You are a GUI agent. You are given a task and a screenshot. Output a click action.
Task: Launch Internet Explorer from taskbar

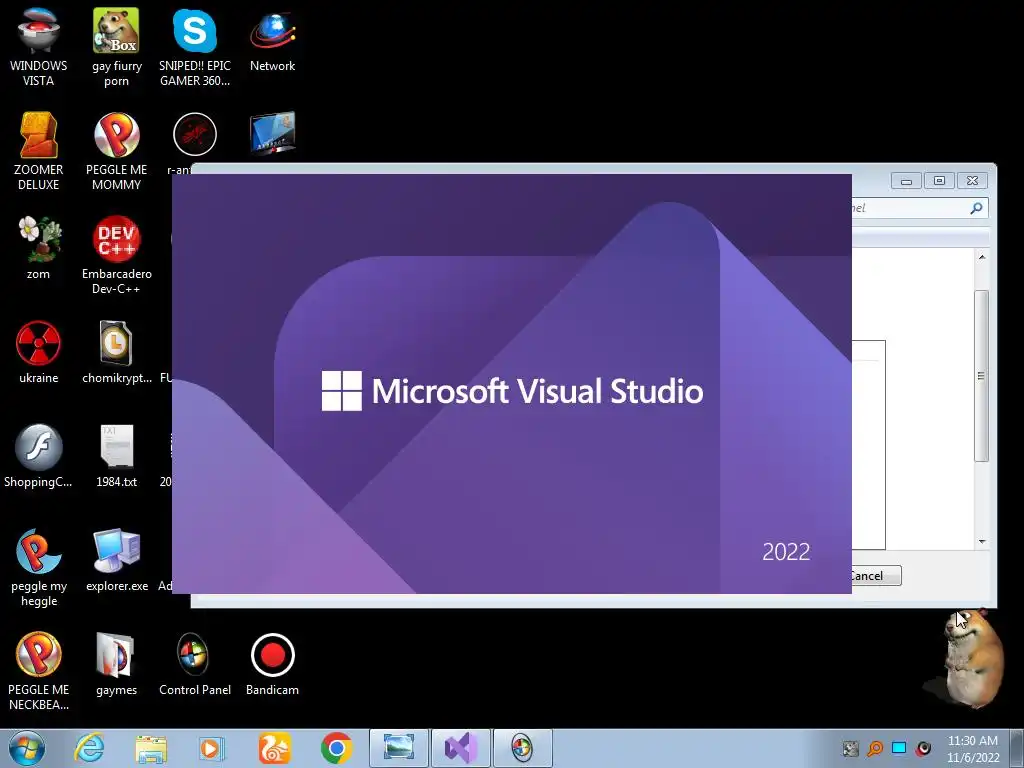pos(89,748)
